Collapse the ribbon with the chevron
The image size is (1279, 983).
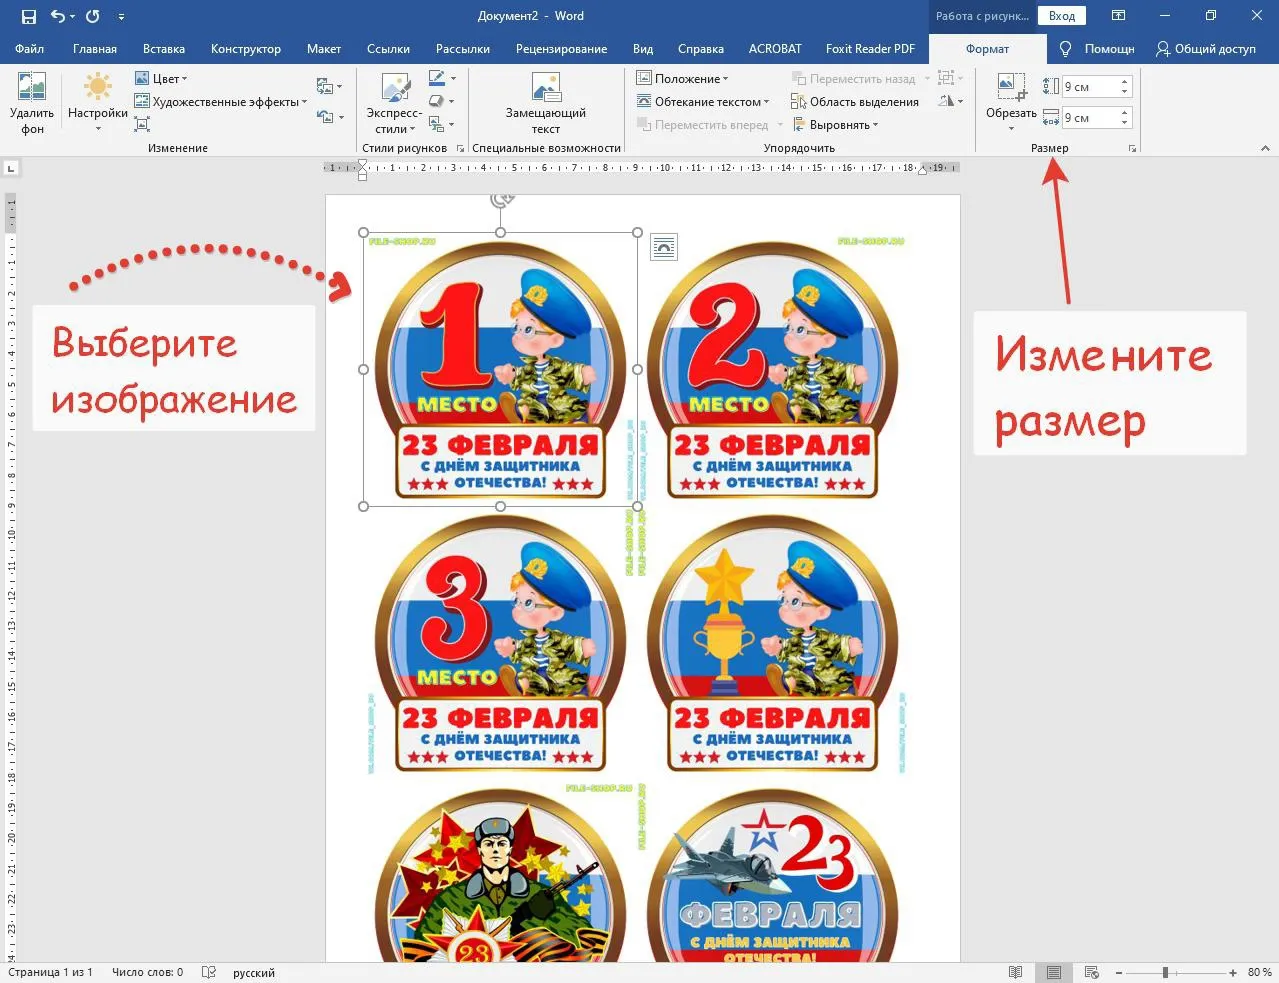1265,148
